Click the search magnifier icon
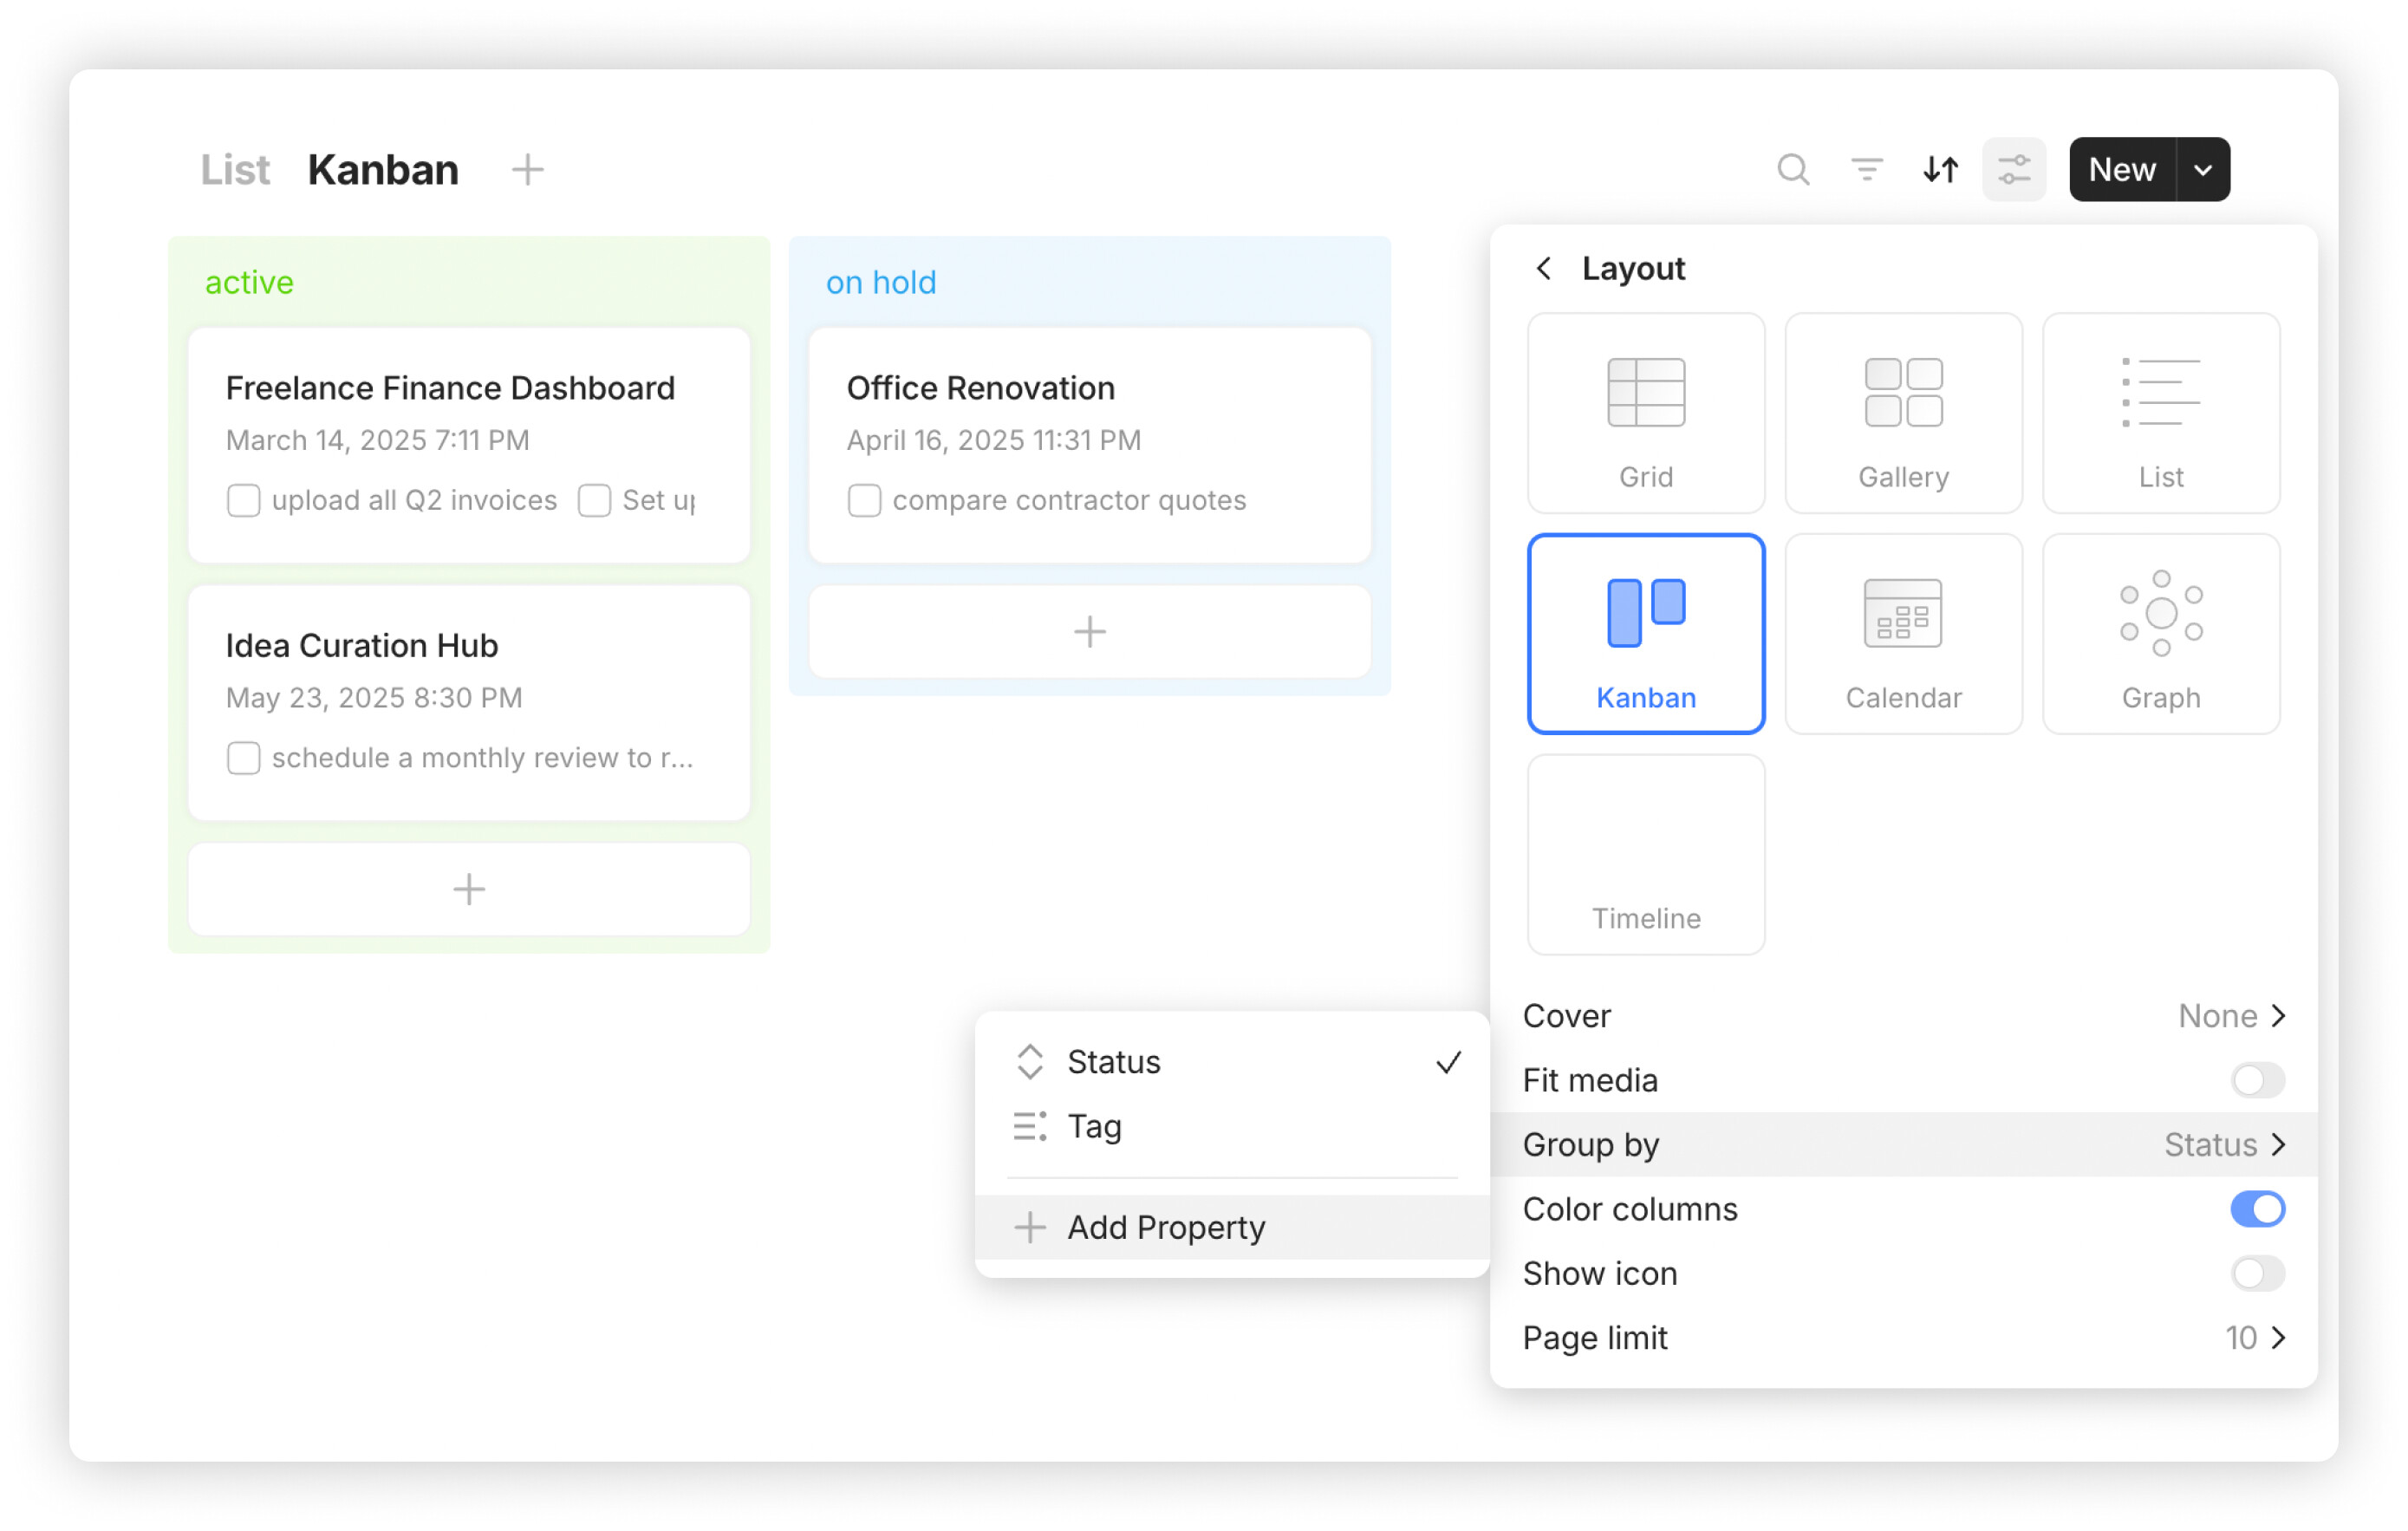The image size is (2408, 1531). click(x=1793, y=170)
